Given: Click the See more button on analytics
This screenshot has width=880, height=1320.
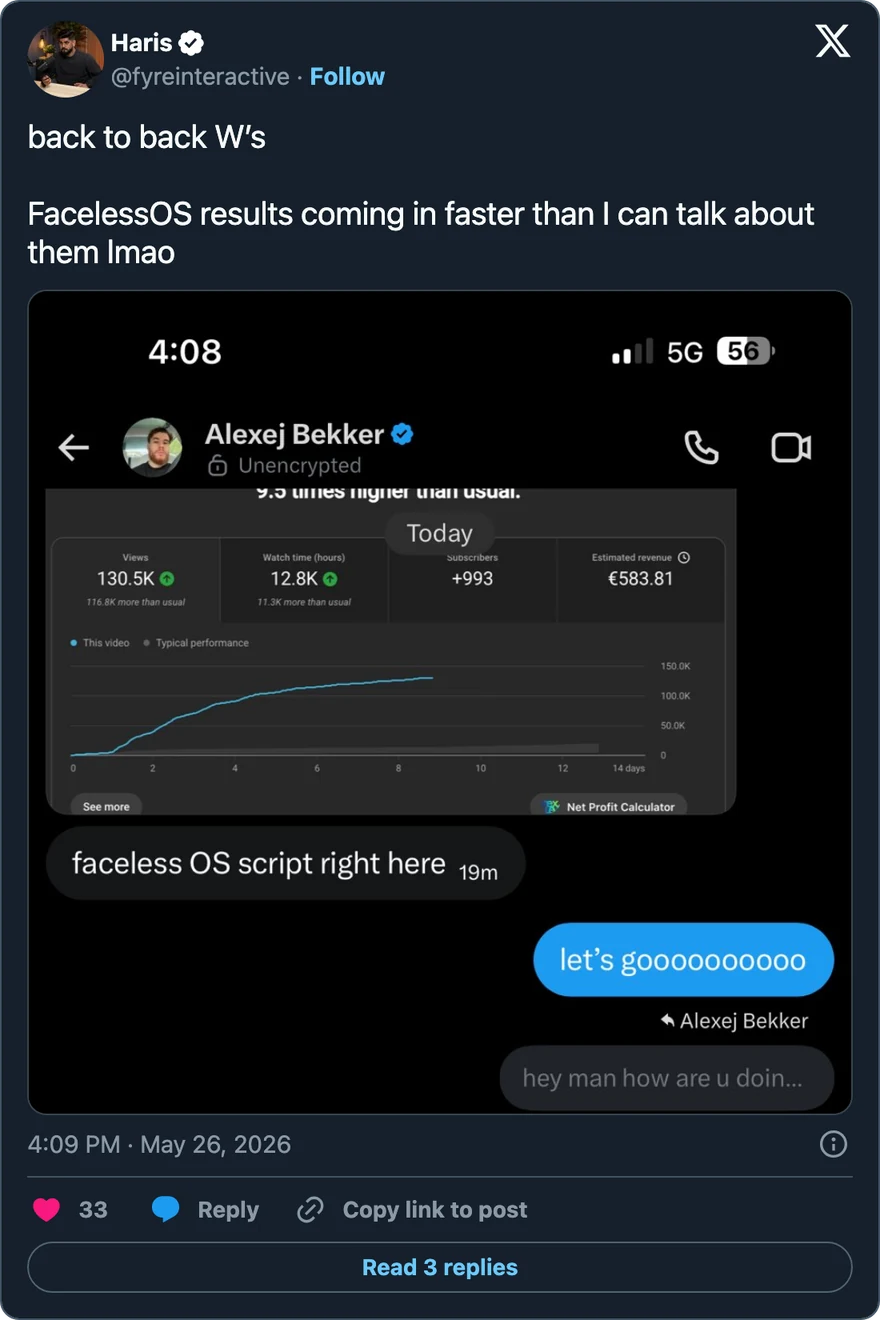Looking at the screenshot, I should [106, 806].
